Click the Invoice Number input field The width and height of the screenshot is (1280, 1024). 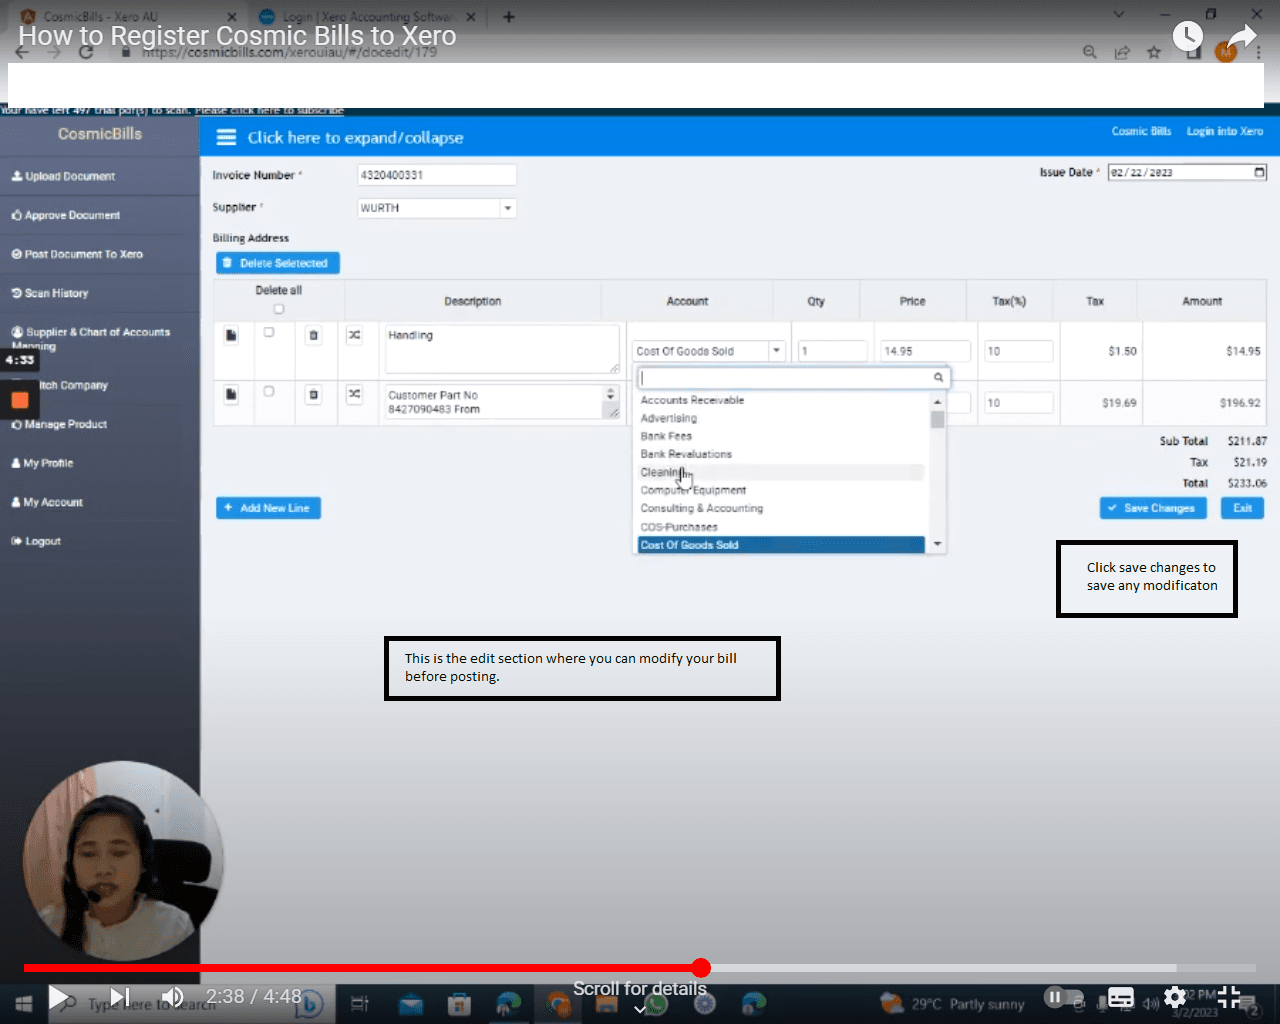(437, 175)
